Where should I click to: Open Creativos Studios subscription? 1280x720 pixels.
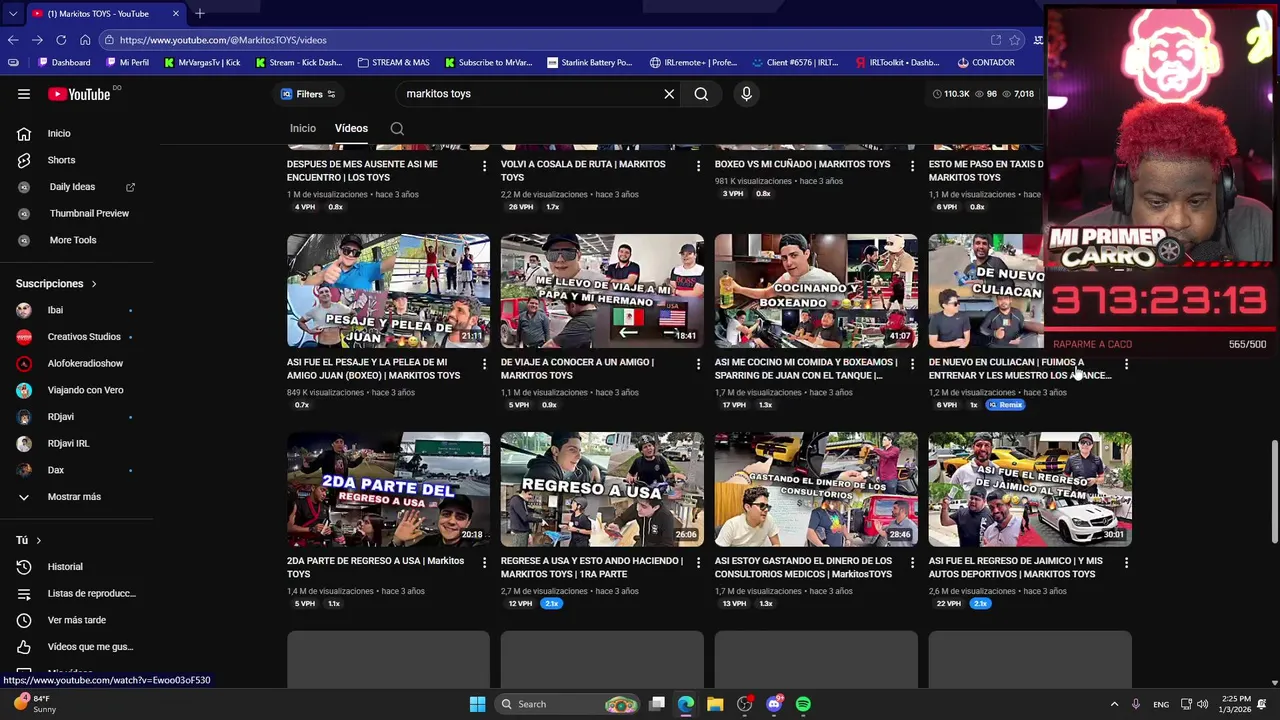(x=84, y=337)
